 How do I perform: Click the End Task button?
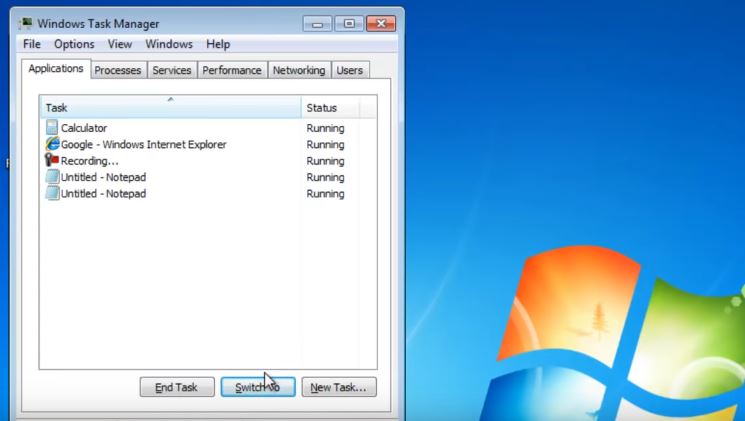click(x=177, y=387)
